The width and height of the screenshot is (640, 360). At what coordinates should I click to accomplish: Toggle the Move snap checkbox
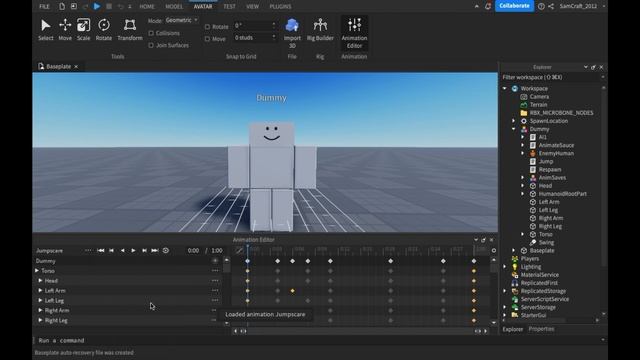click(207, 39)
